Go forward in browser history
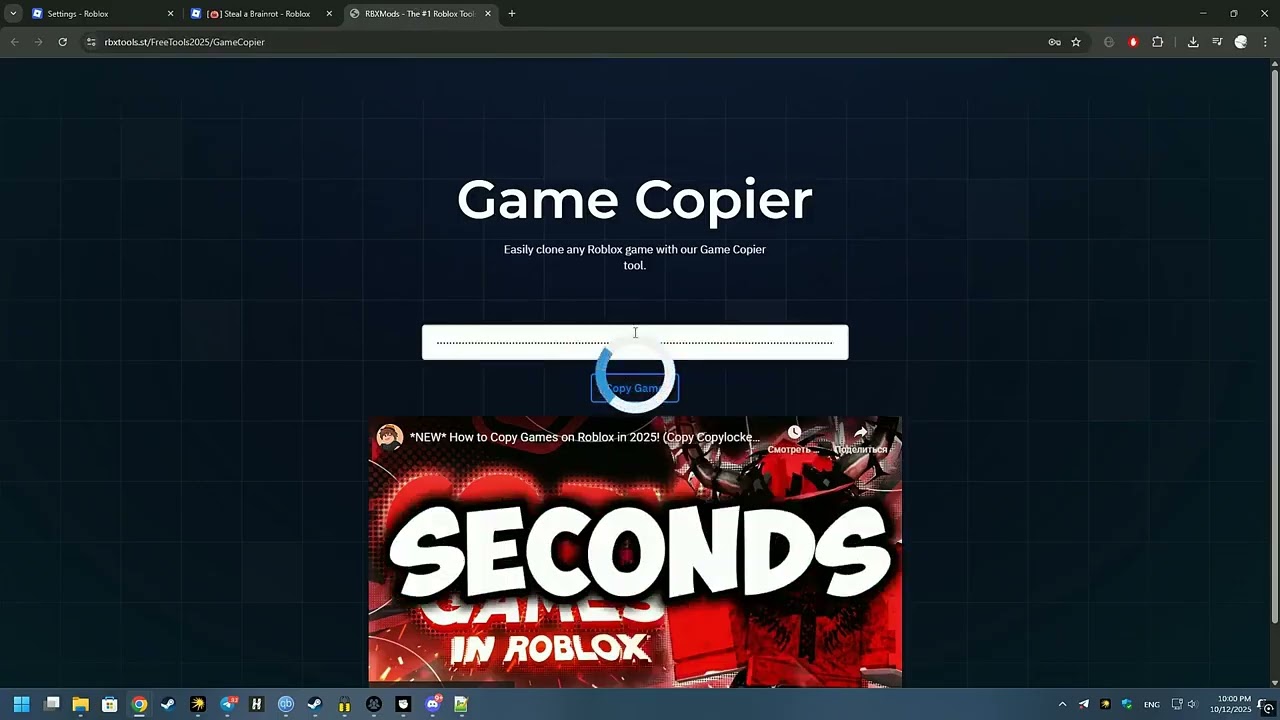This screenshot has width=1280, height=720. pos(38,42)
